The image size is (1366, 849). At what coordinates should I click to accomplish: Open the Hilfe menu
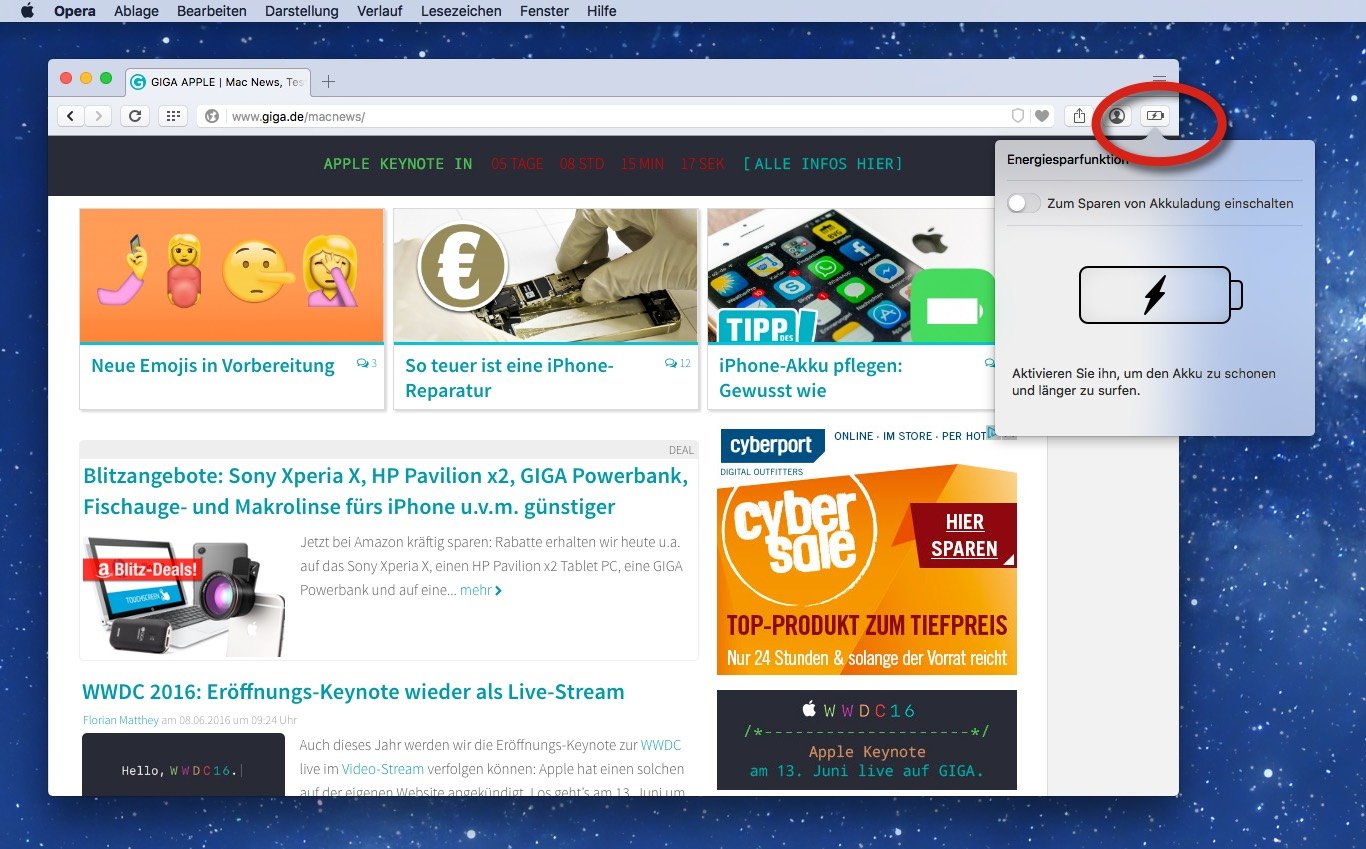(602, 11)
